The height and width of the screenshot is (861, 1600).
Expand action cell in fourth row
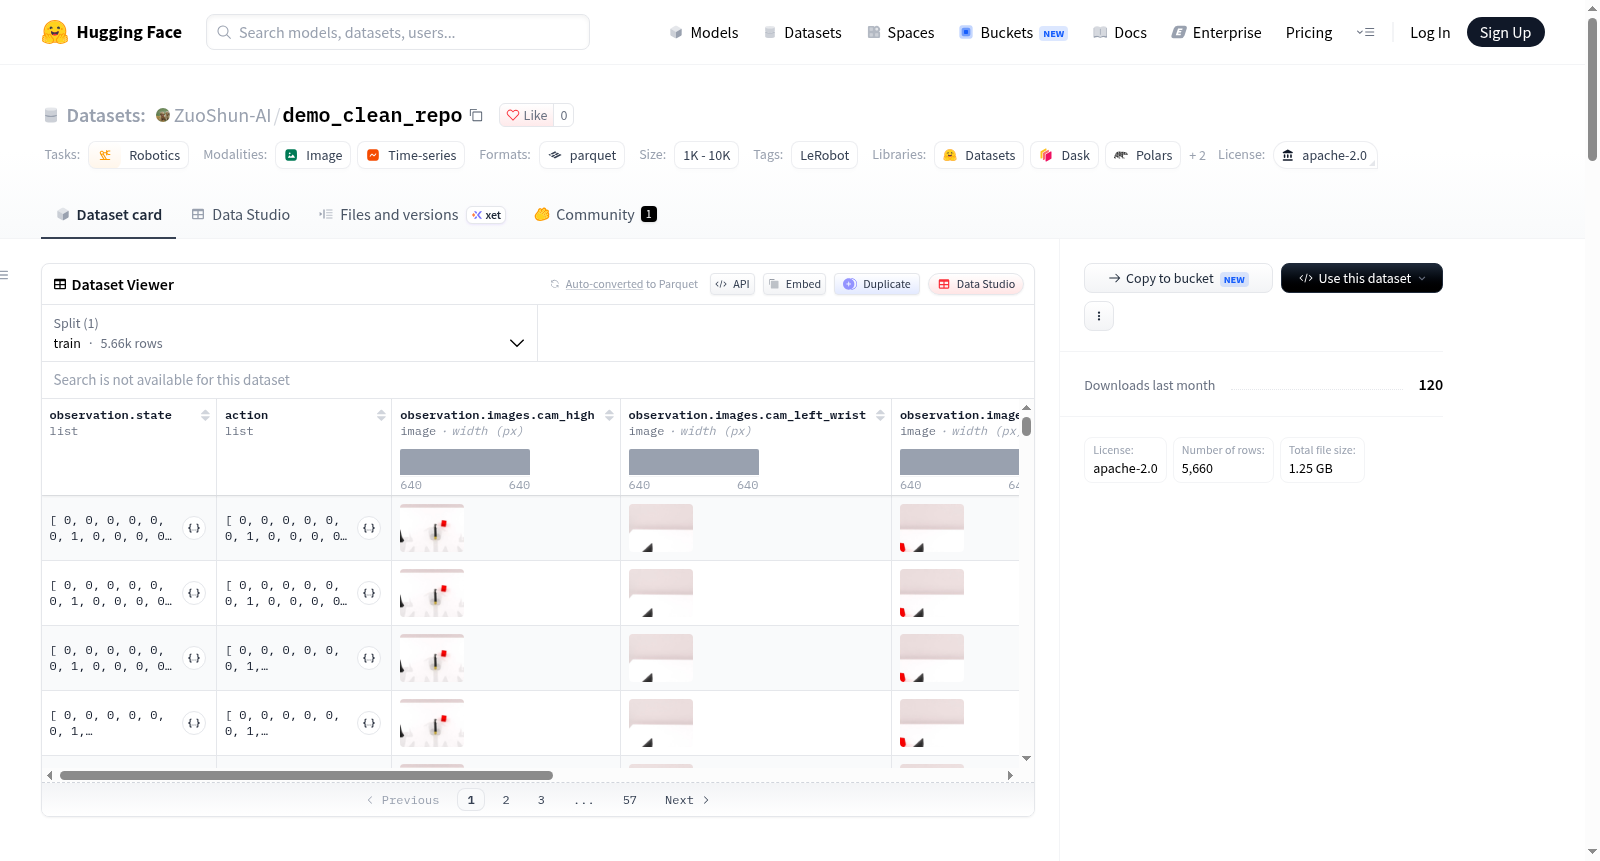[369, 723]
